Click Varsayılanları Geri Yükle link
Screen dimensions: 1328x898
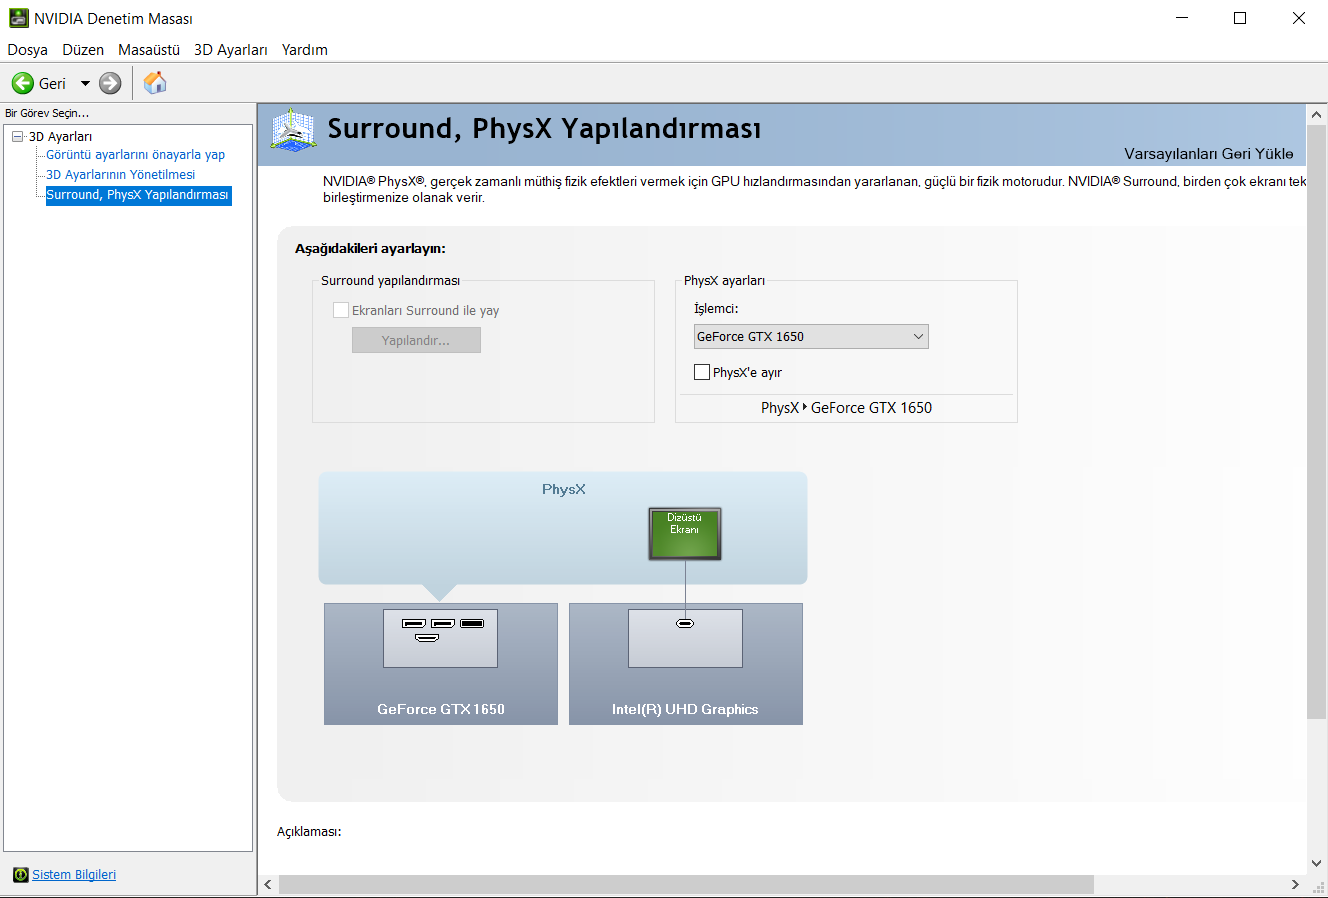coord(1209,154)
